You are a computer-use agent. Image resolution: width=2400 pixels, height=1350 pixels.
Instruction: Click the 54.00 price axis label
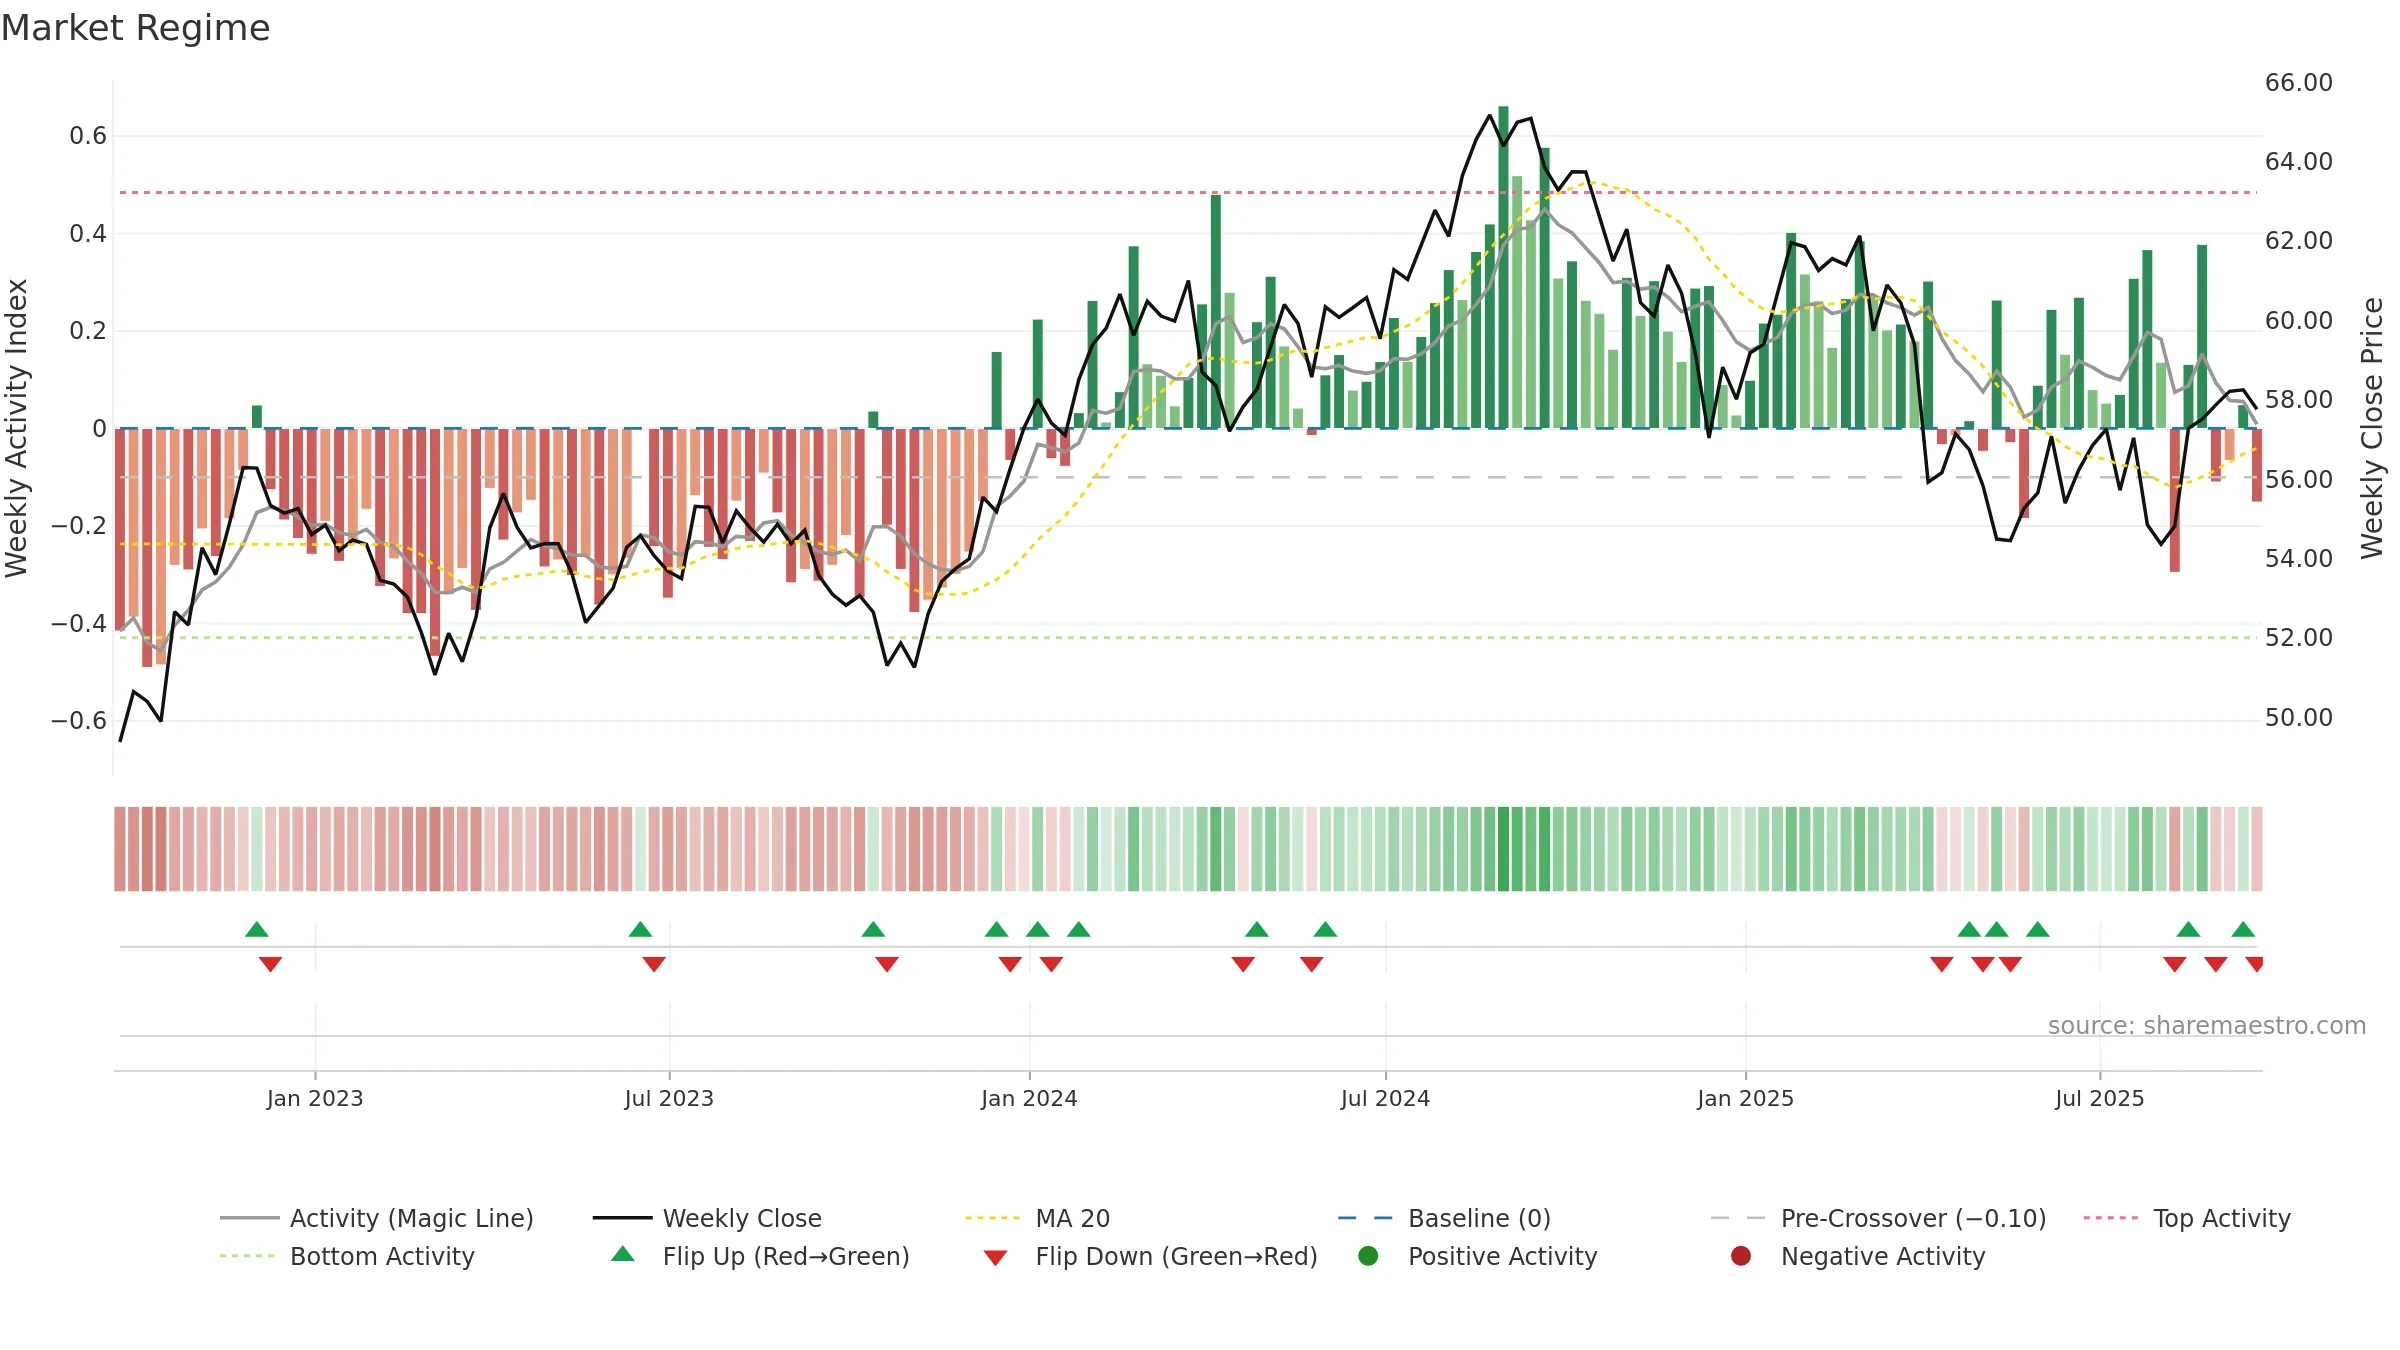point(2299,559)
